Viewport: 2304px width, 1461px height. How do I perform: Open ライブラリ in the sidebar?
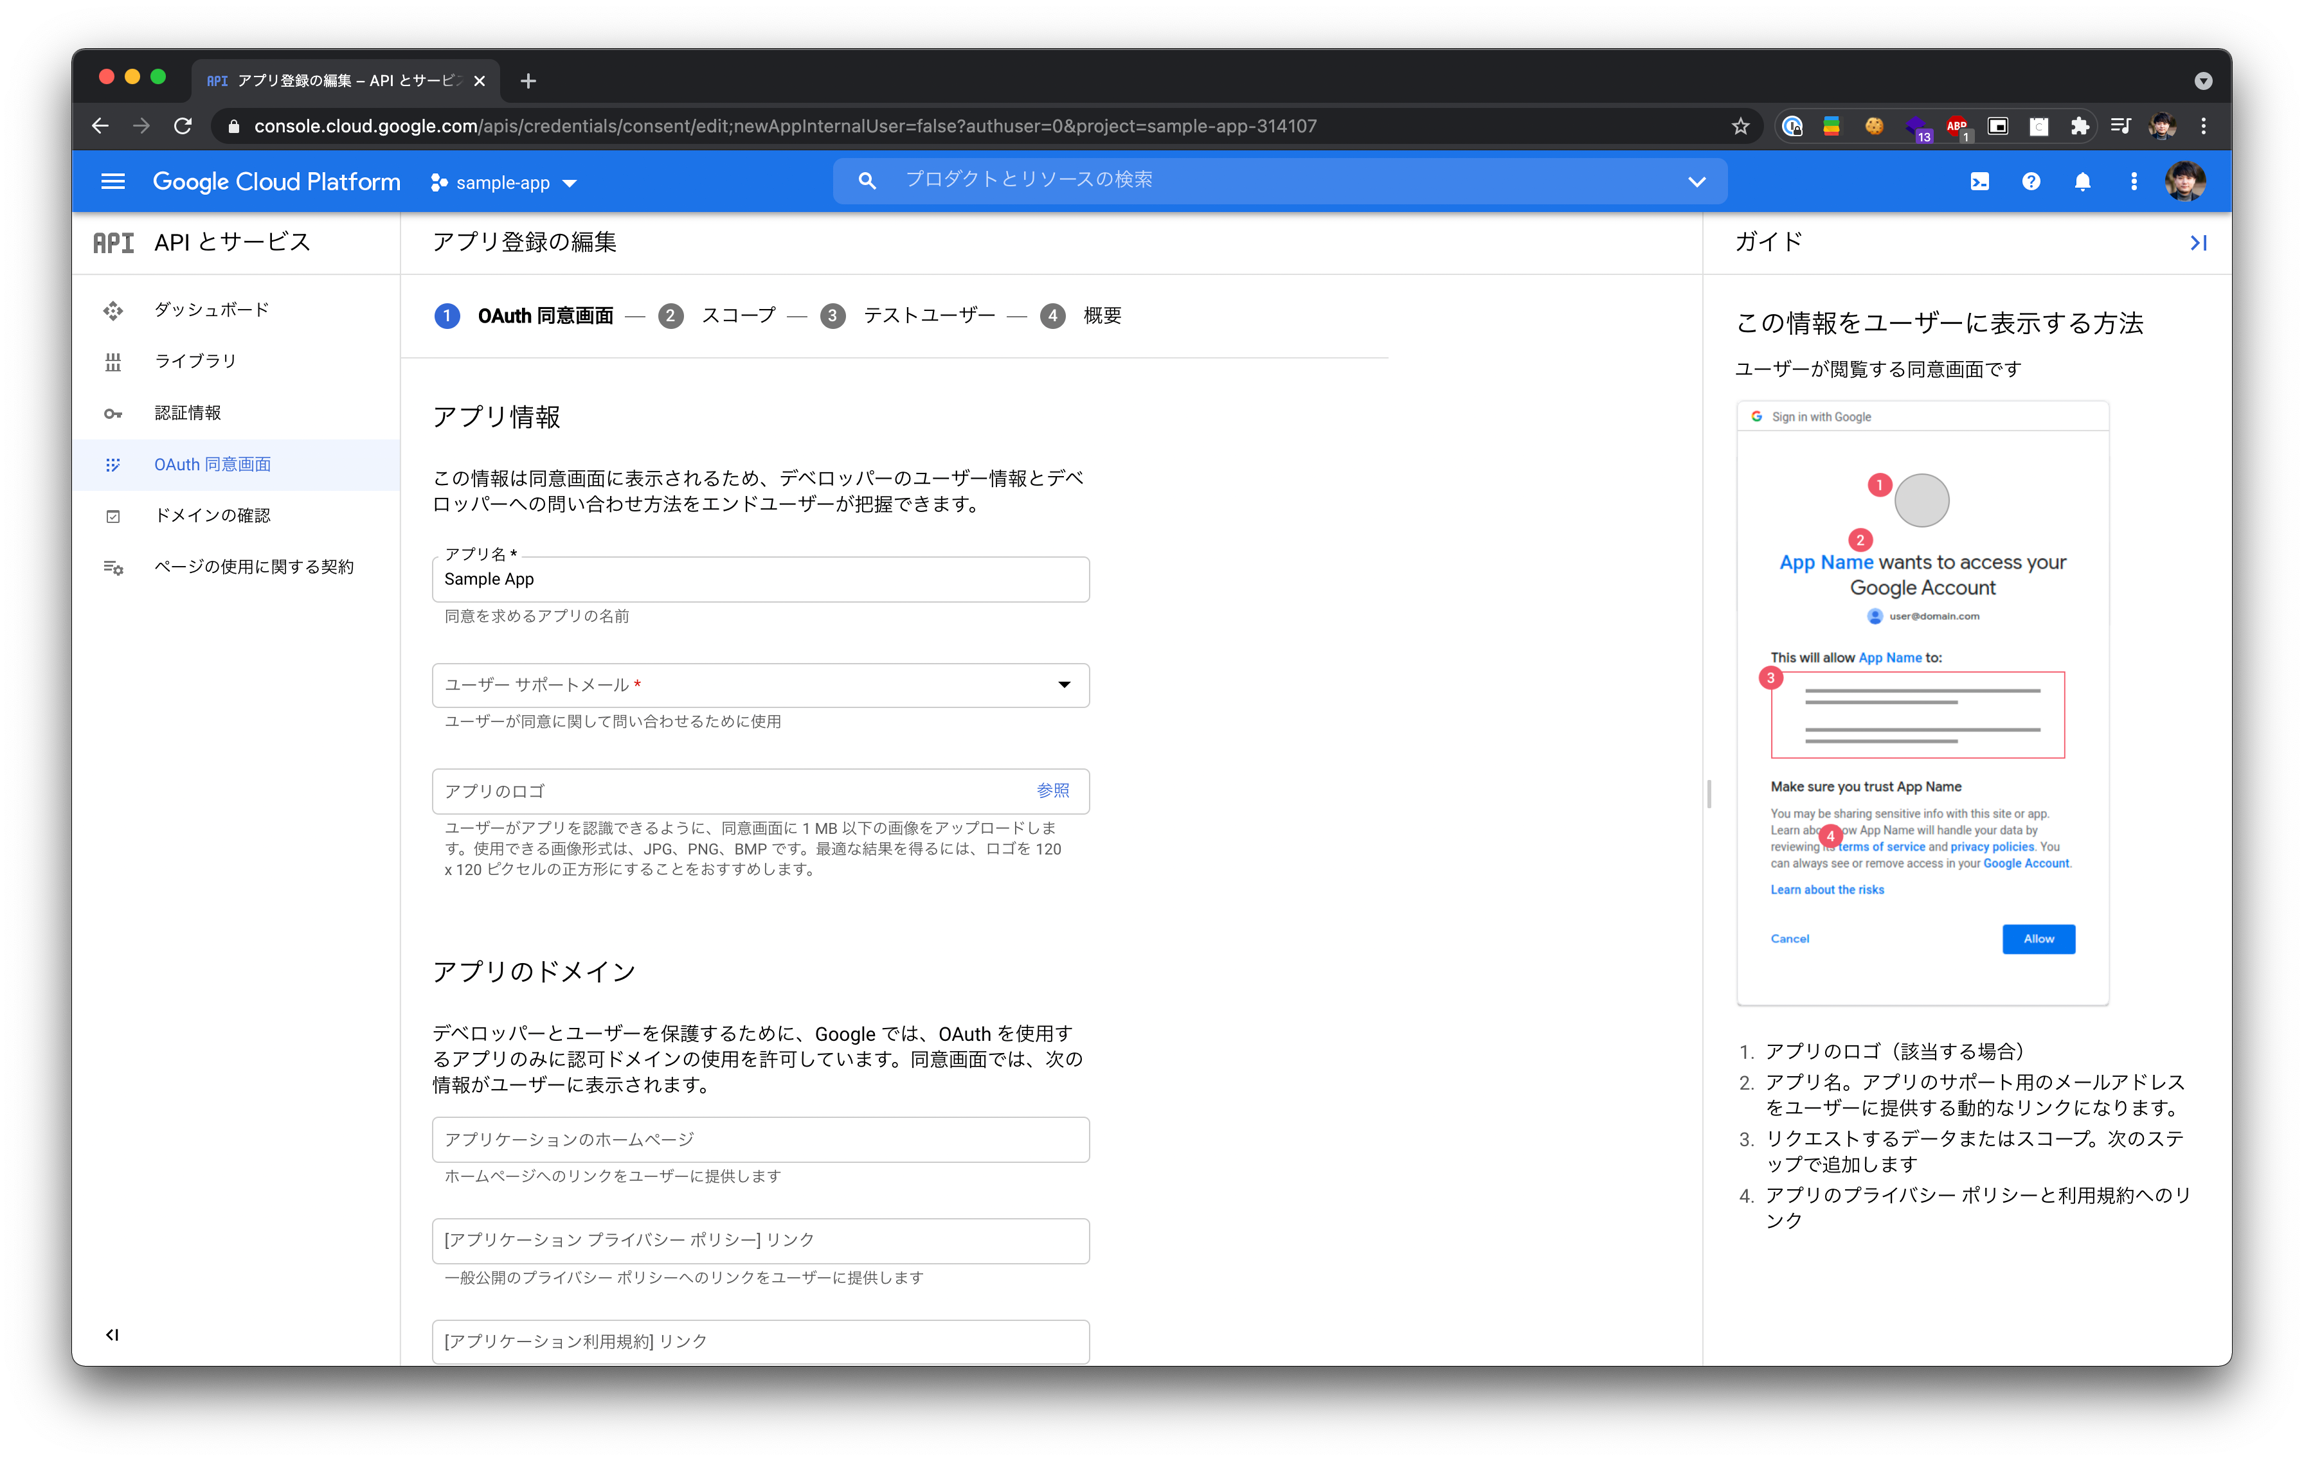pos(195,361)
